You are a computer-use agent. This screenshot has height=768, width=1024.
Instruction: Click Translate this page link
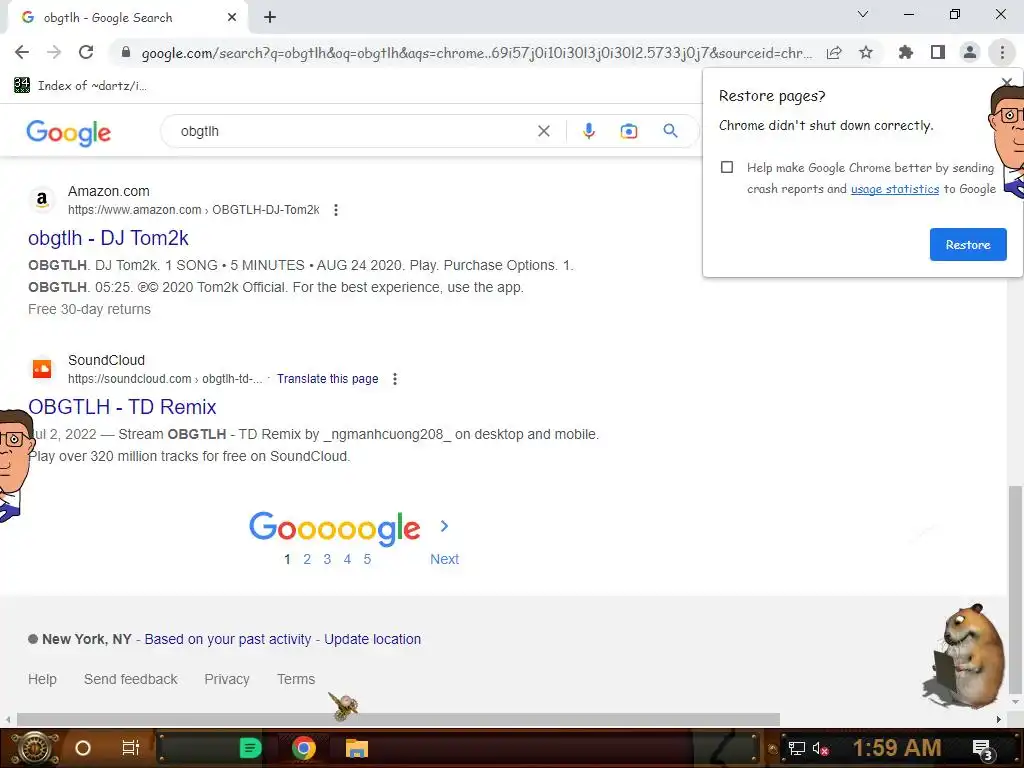tap(328, 379)
